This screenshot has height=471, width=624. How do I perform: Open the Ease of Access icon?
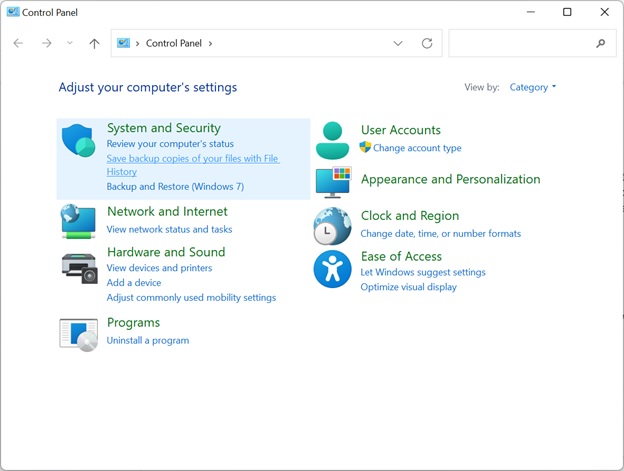[332, 269]
